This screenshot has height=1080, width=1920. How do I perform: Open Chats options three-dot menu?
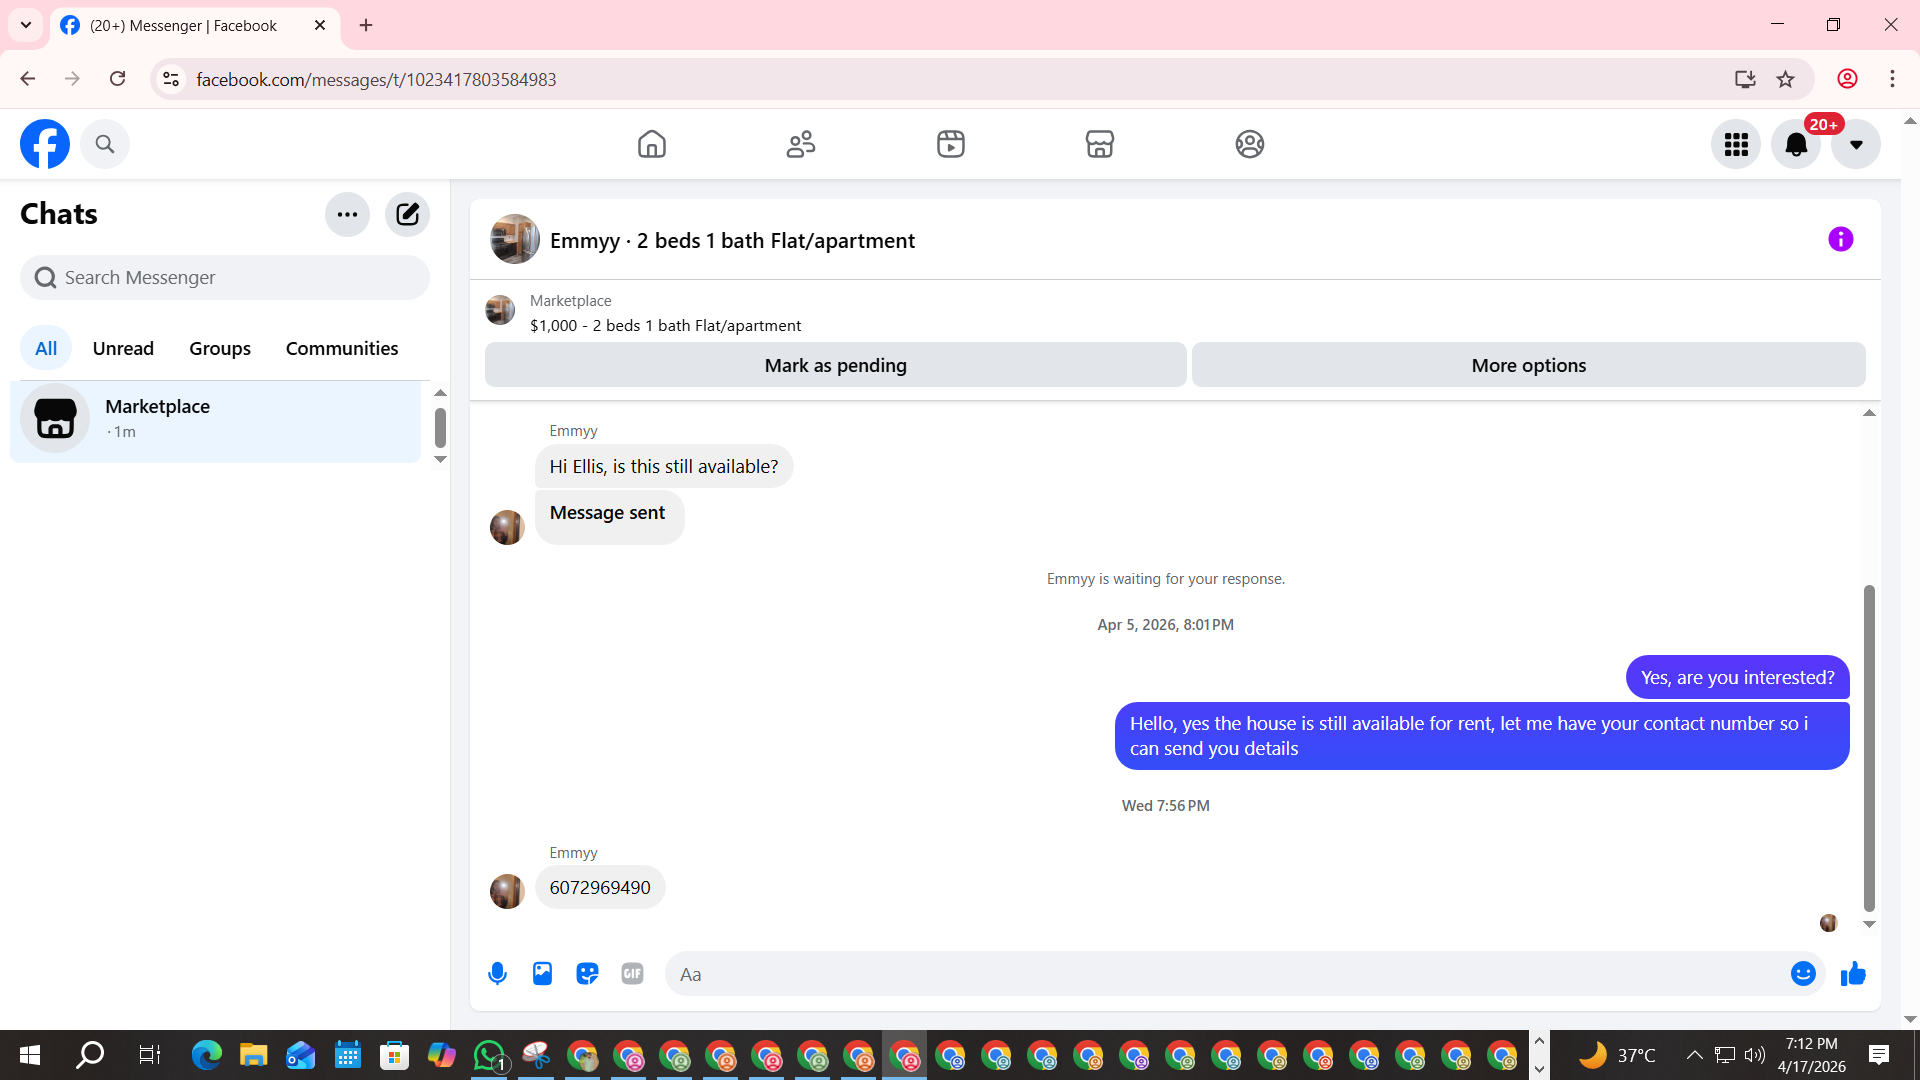pos(347,214)
